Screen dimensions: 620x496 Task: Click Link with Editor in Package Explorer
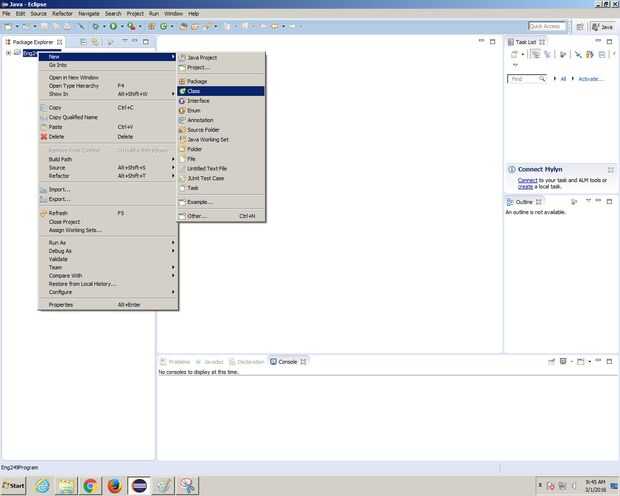95,42
